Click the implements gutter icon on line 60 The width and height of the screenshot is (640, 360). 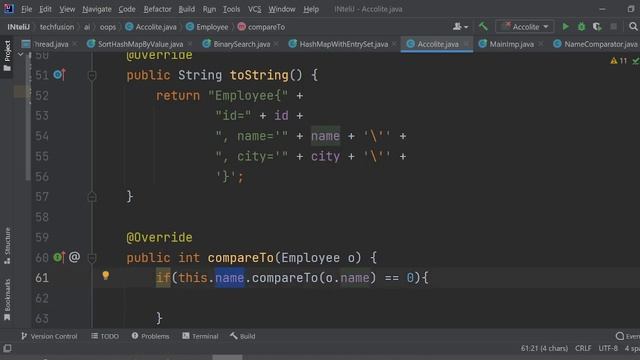60,257
